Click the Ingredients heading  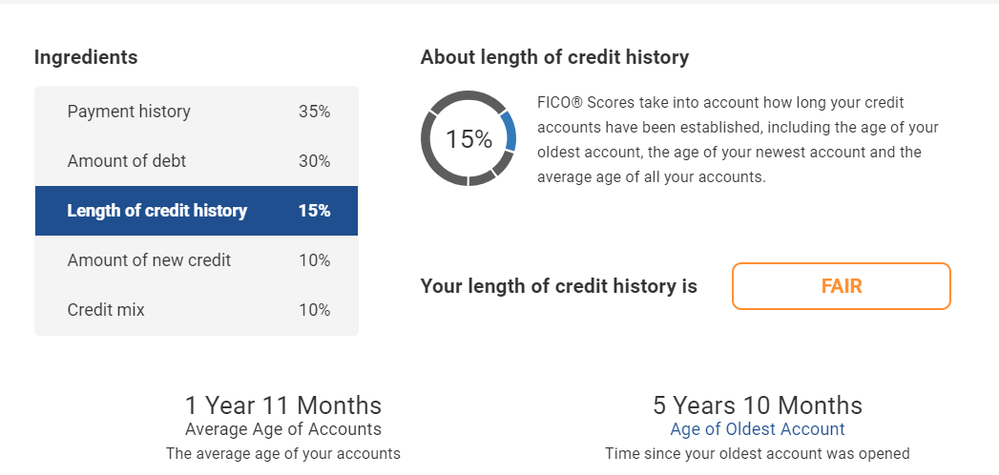coord(86,57)
